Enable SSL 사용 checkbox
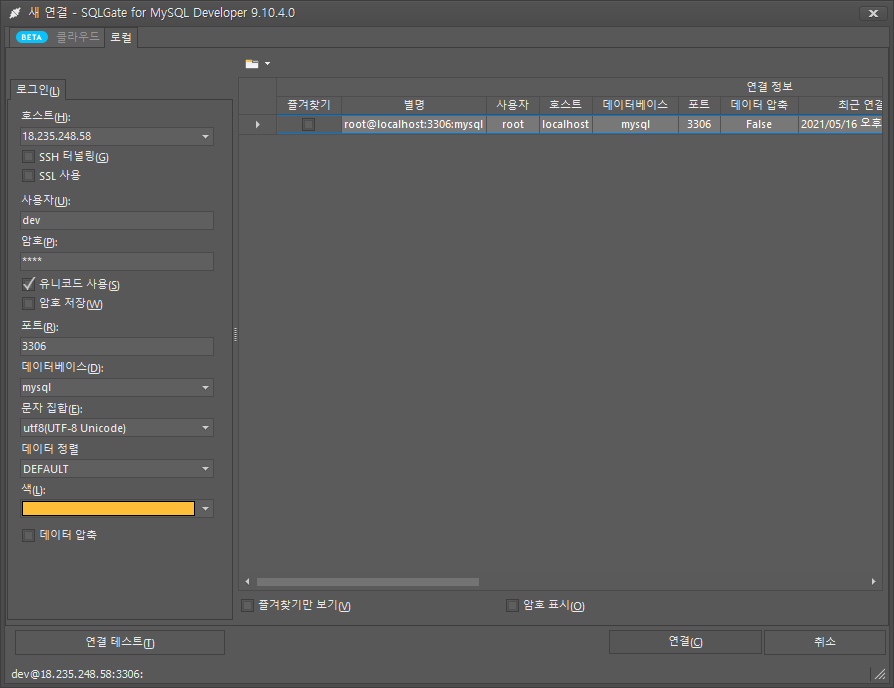This screenshot has height=688, width=894. 29,176
